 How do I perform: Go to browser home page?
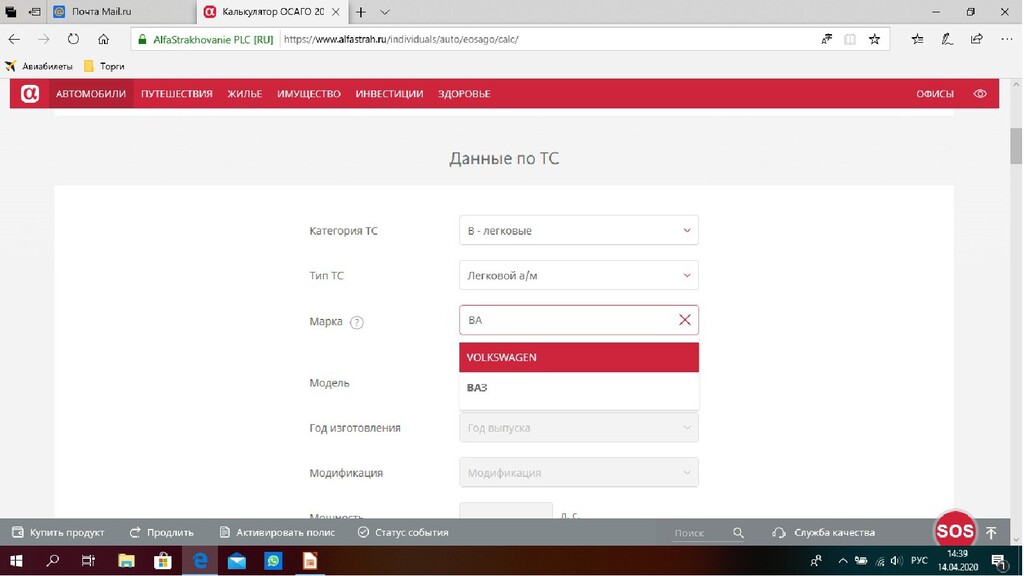[103, 39]
